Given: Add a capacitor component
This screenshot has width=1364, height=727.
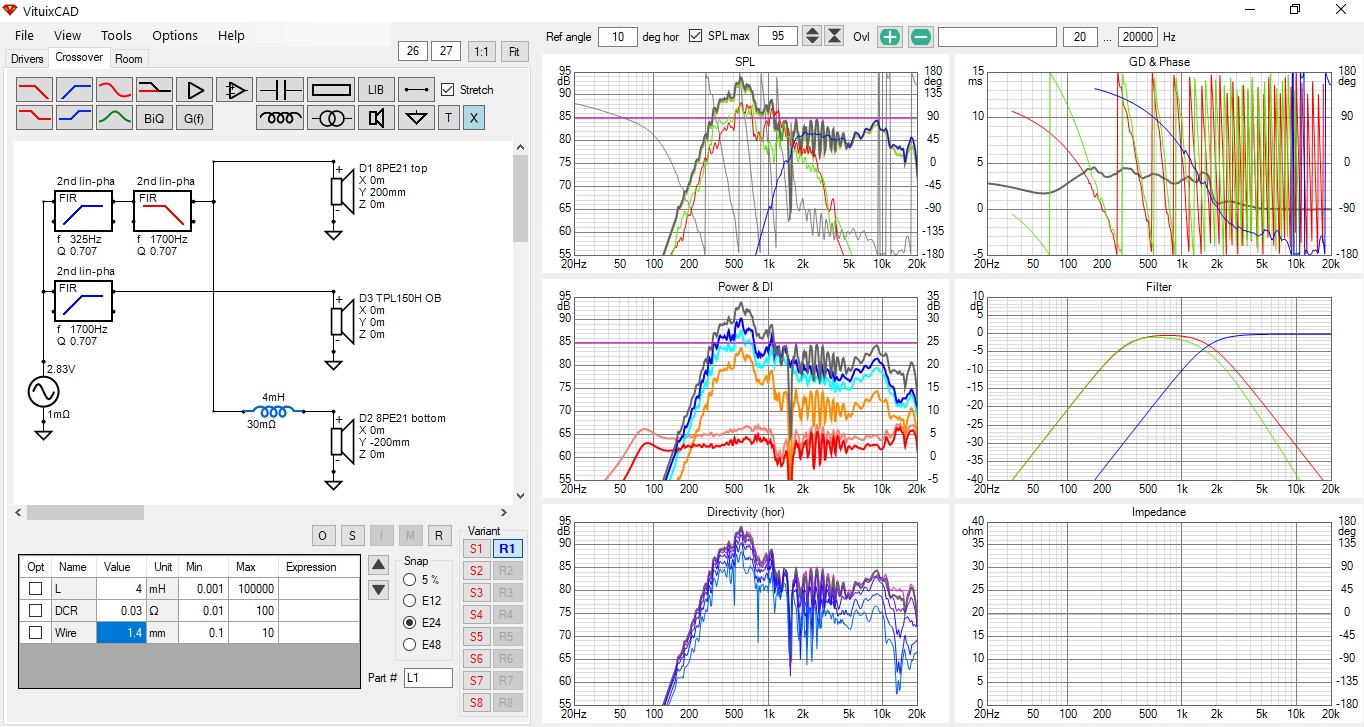Looking at the screenshot, I should pyautogui.click(x=280, y=90).
